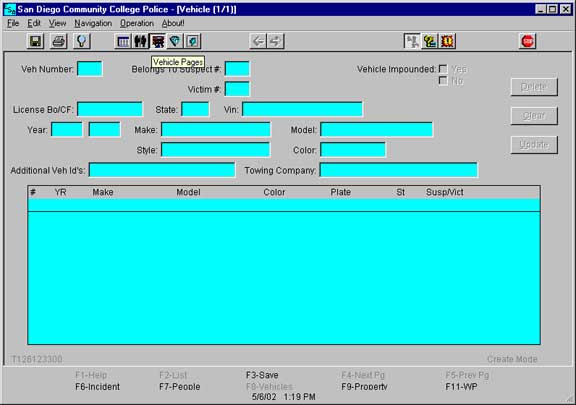Click the Delete button

coord(534,87)
